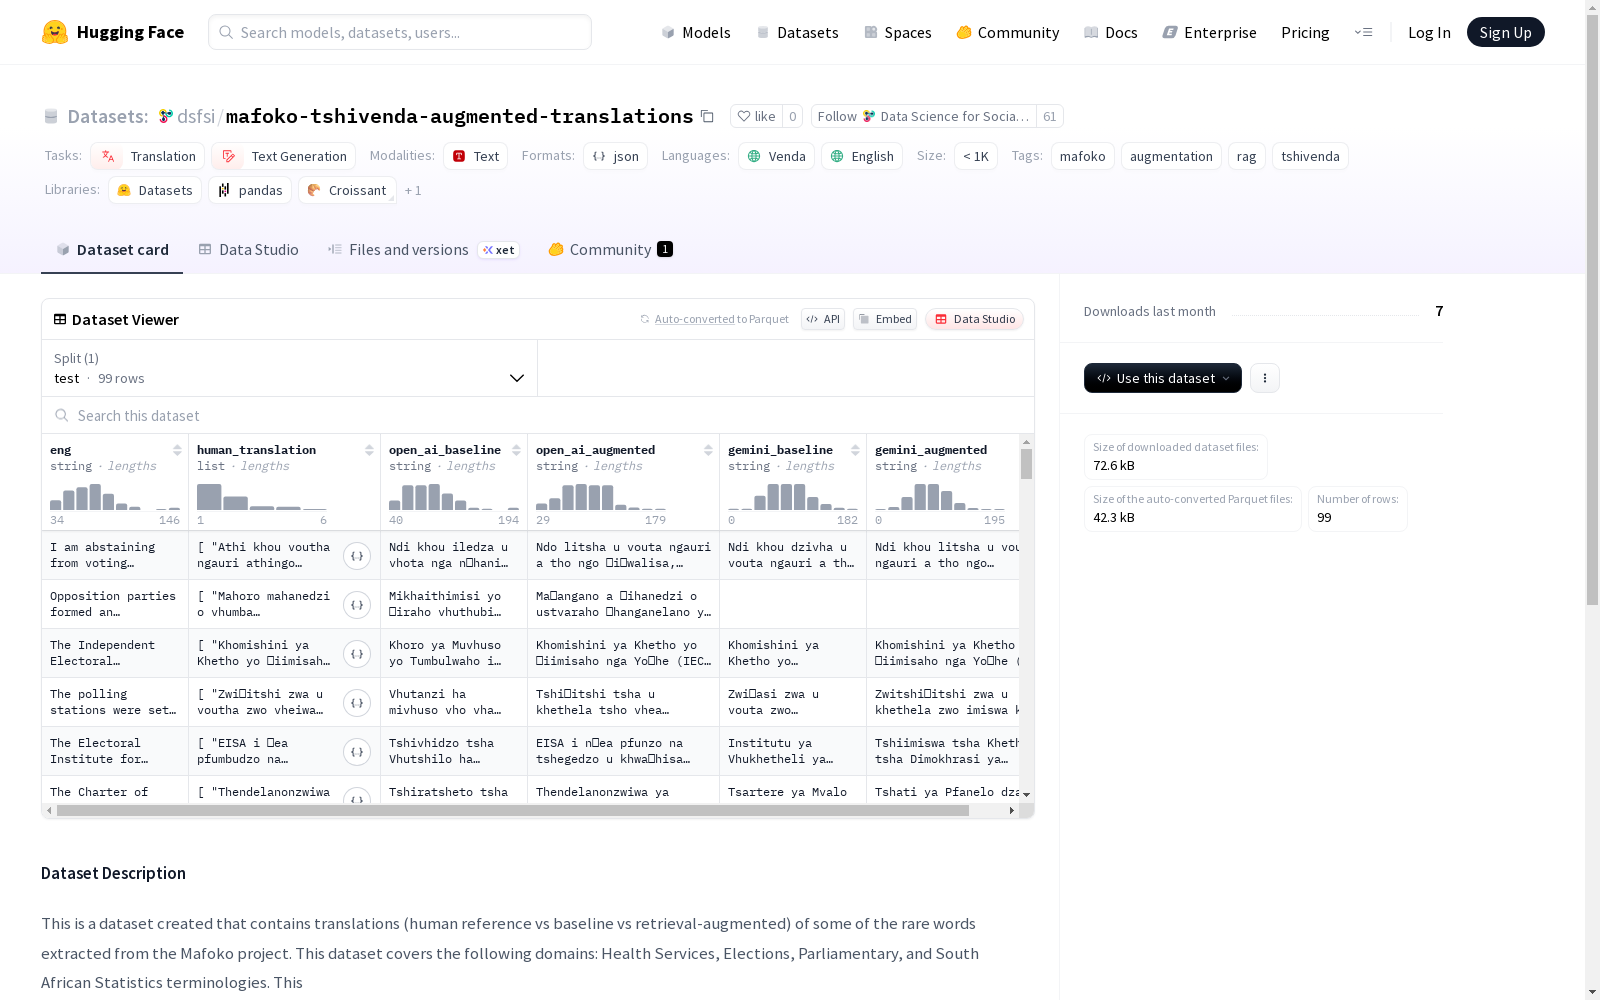1600x1000 pixels.
Task: Click the mafoko tag
Action: [x=1082, y=156]
